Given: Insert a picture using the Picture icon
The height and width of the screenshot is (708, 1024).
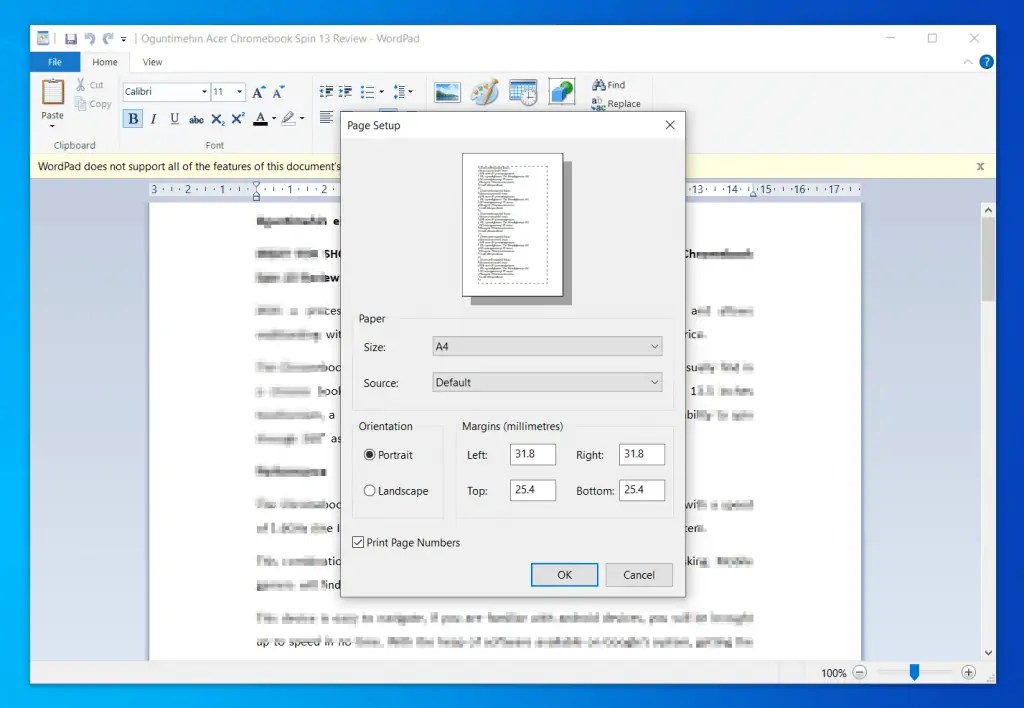Looking at the screenshot, I should coord(446,91).
